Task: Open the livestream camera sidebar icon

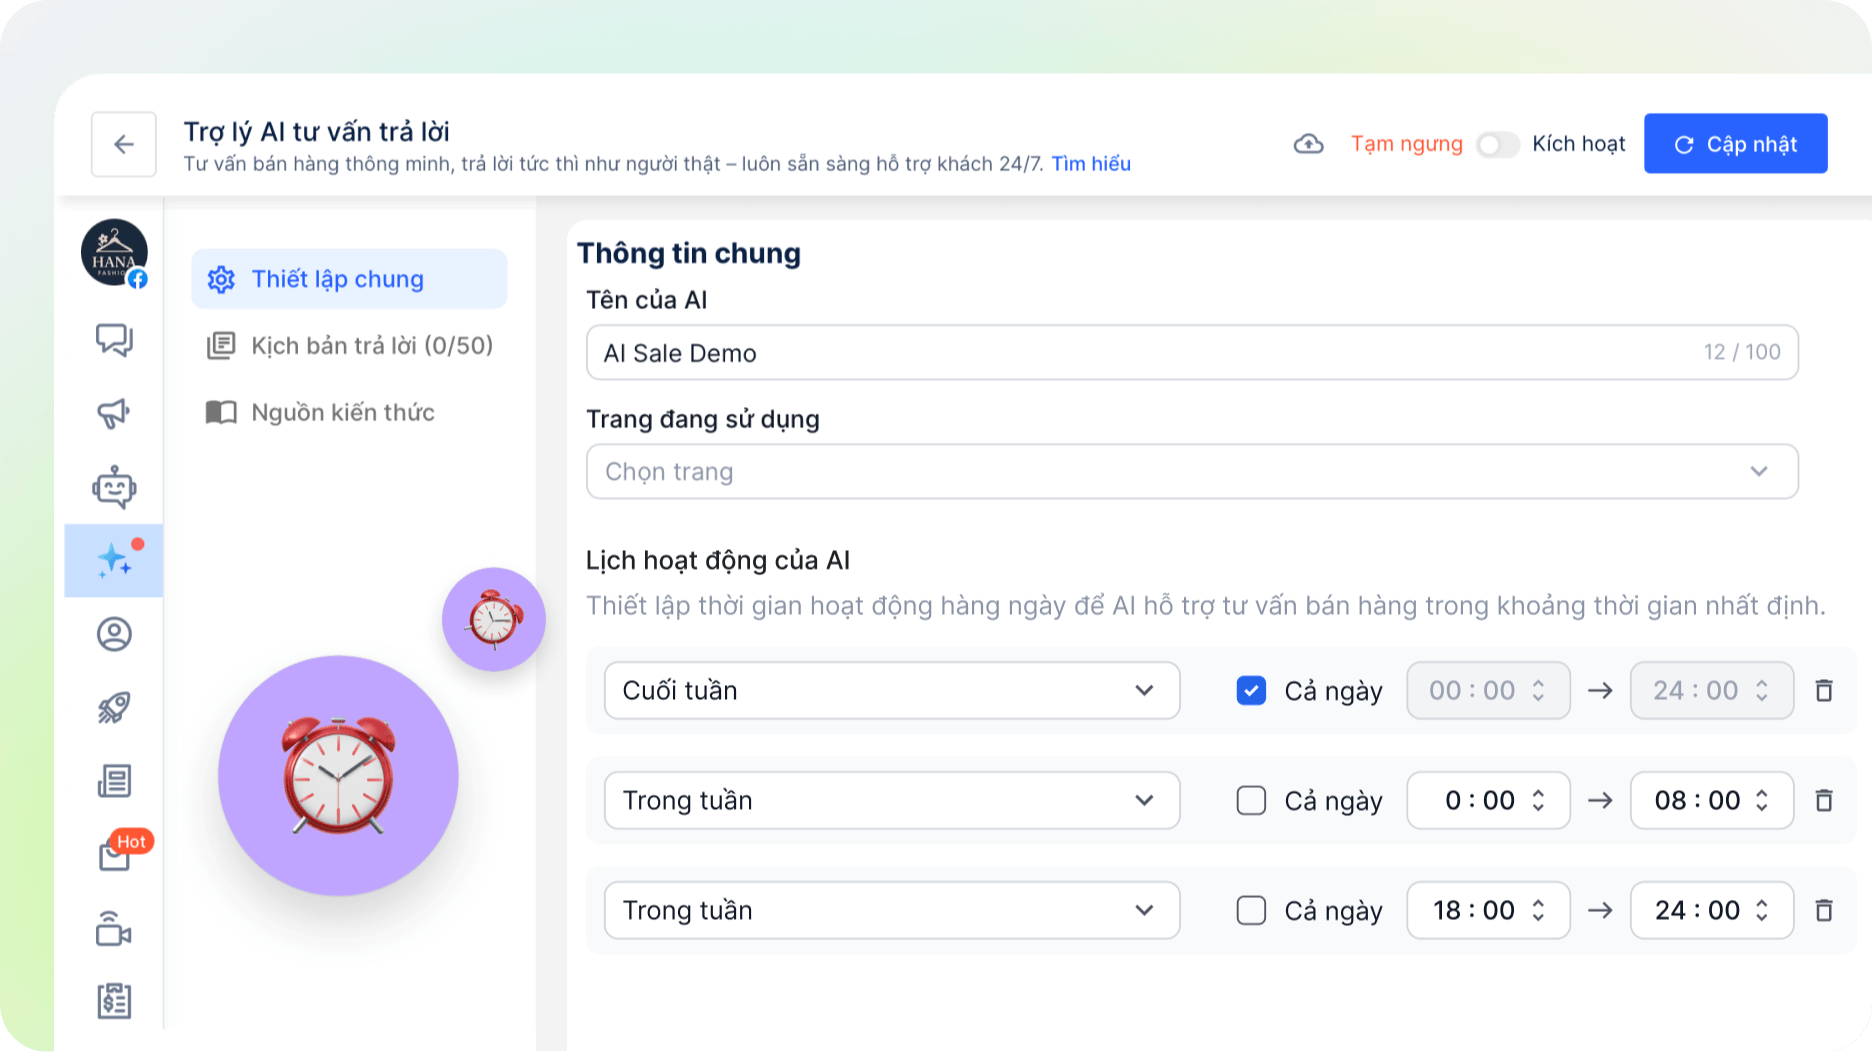Action: pos(114,929)
